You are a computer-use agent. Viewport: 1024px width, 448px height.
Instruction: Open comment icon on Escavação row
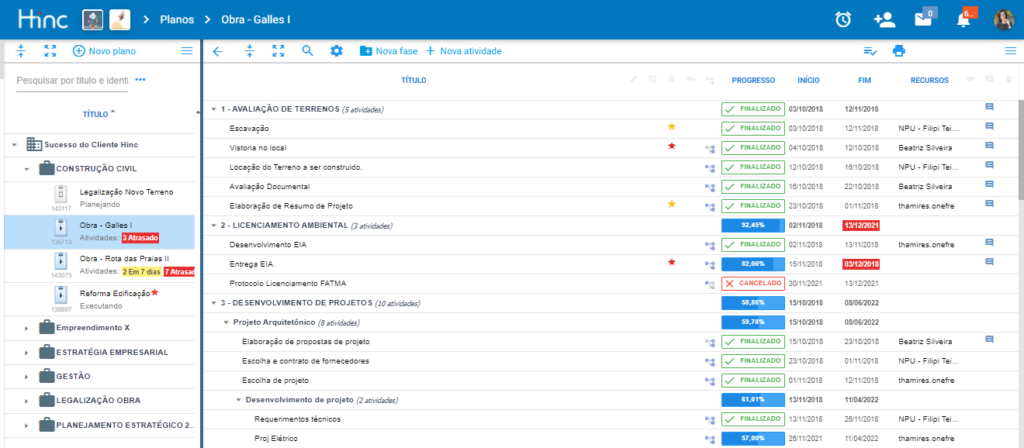tap(989, 127)
